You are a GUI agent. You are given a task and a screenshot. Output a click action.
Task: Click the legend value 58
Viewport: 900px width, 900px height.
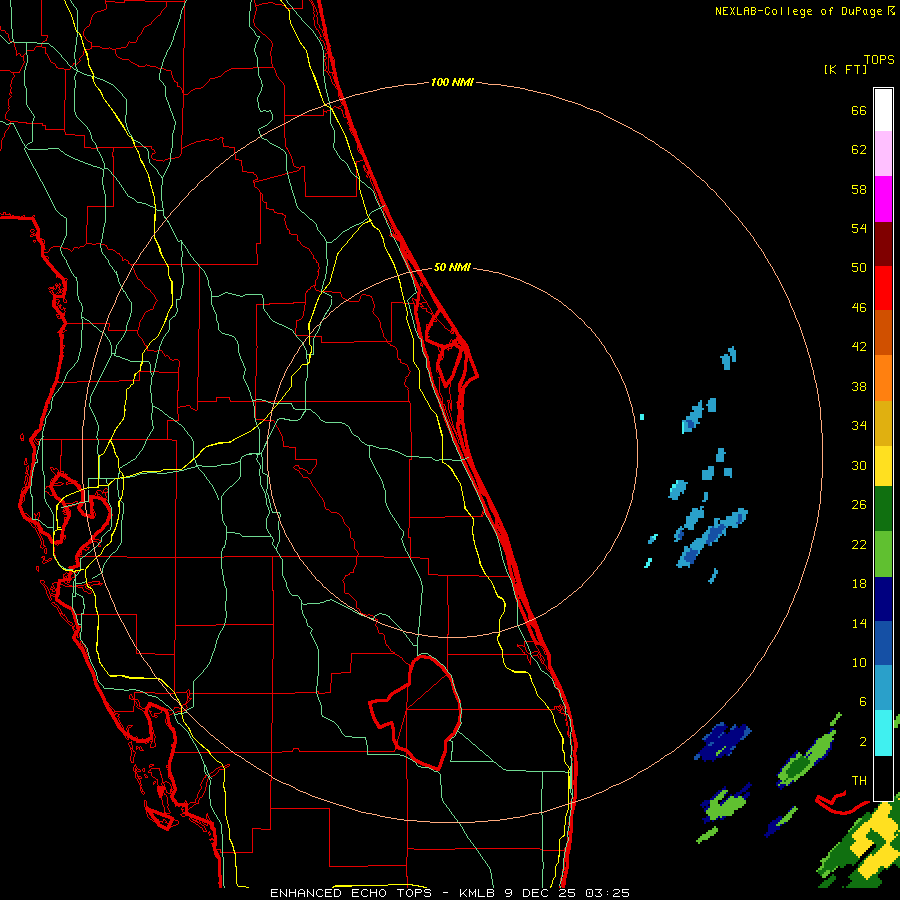pyautogui.click(x=859, y=189)
